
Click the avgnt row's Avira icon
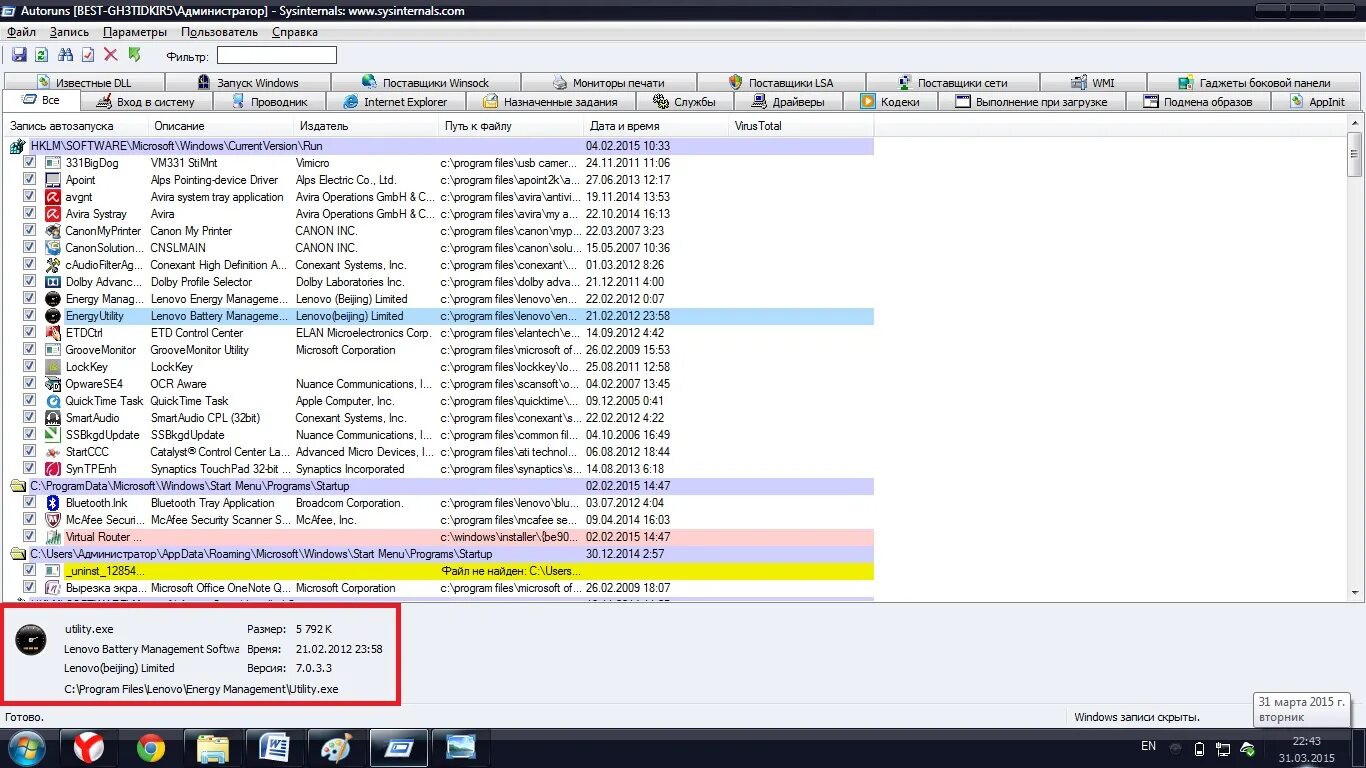point(53,197)
